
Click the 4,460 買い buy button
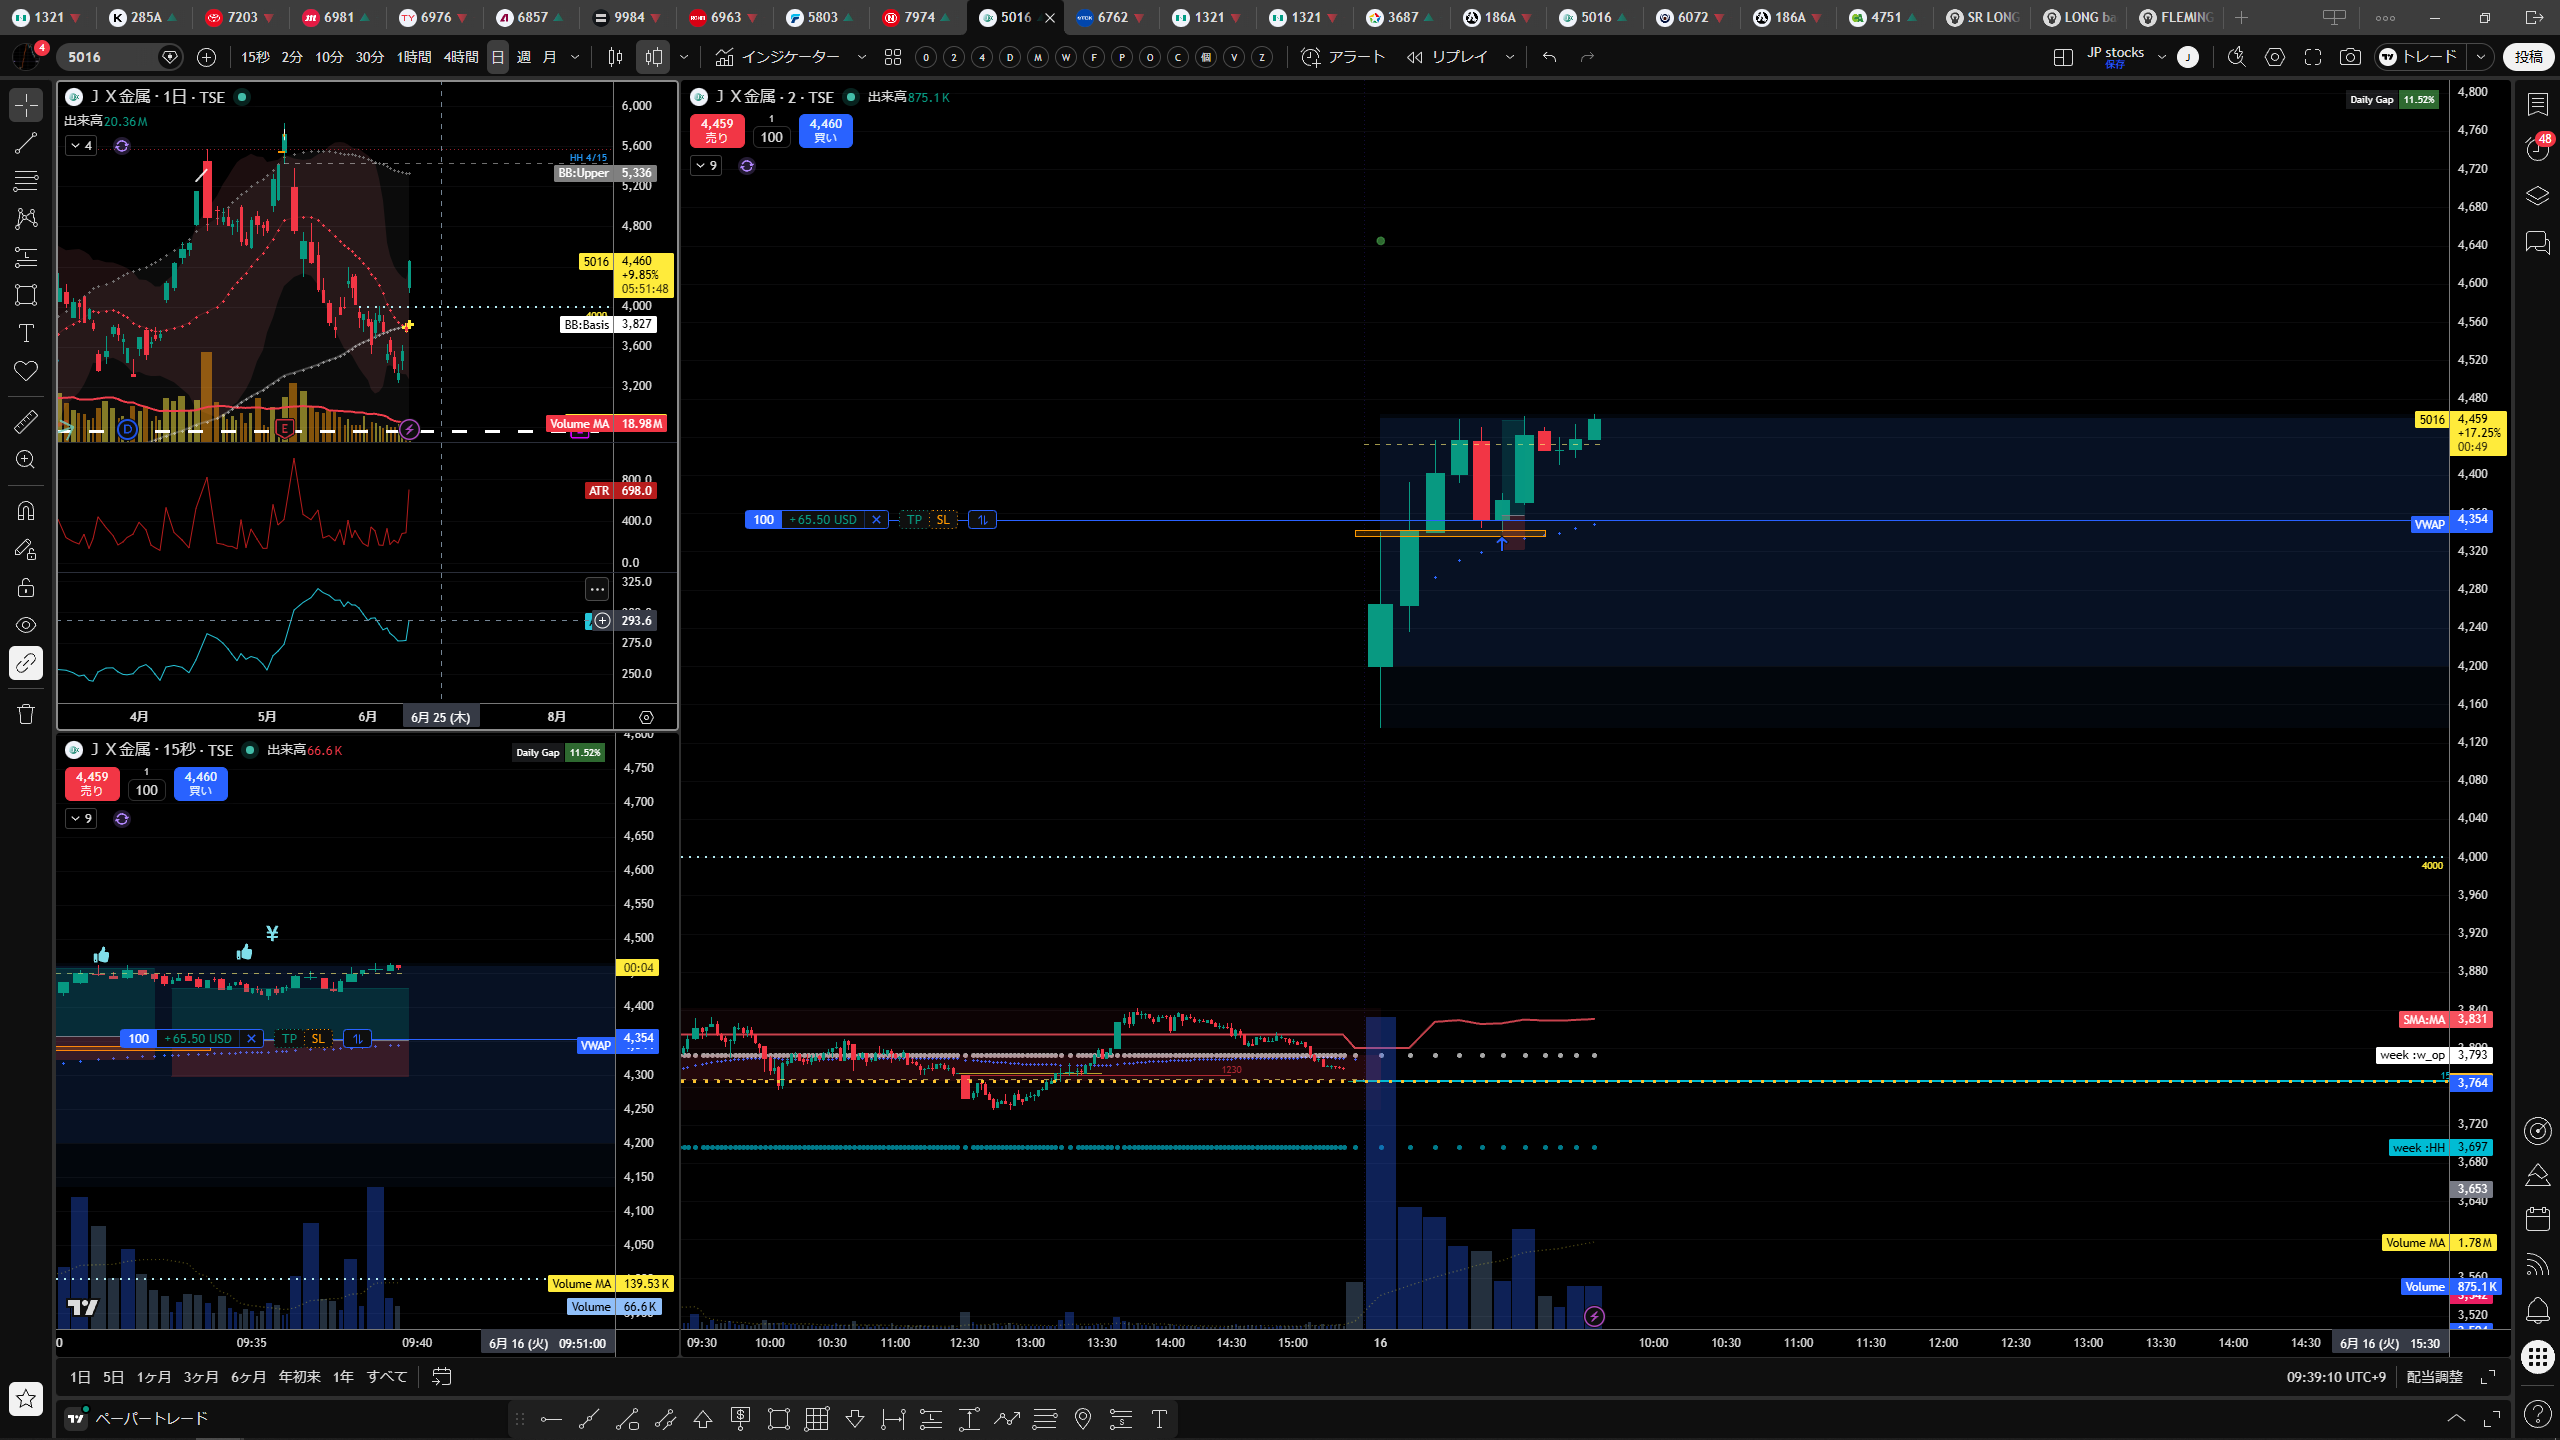tap(826, 131)
